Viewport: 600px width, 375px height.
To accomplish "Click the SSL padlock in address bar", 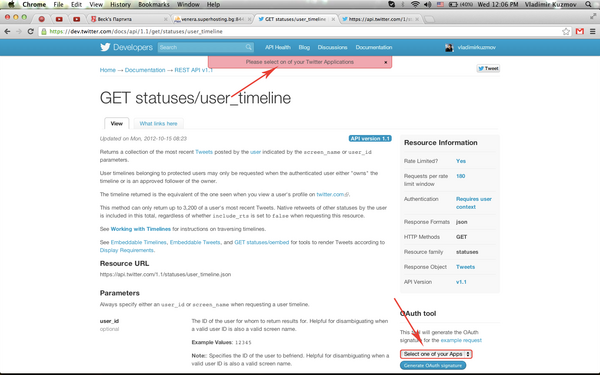I will (44, 31).
